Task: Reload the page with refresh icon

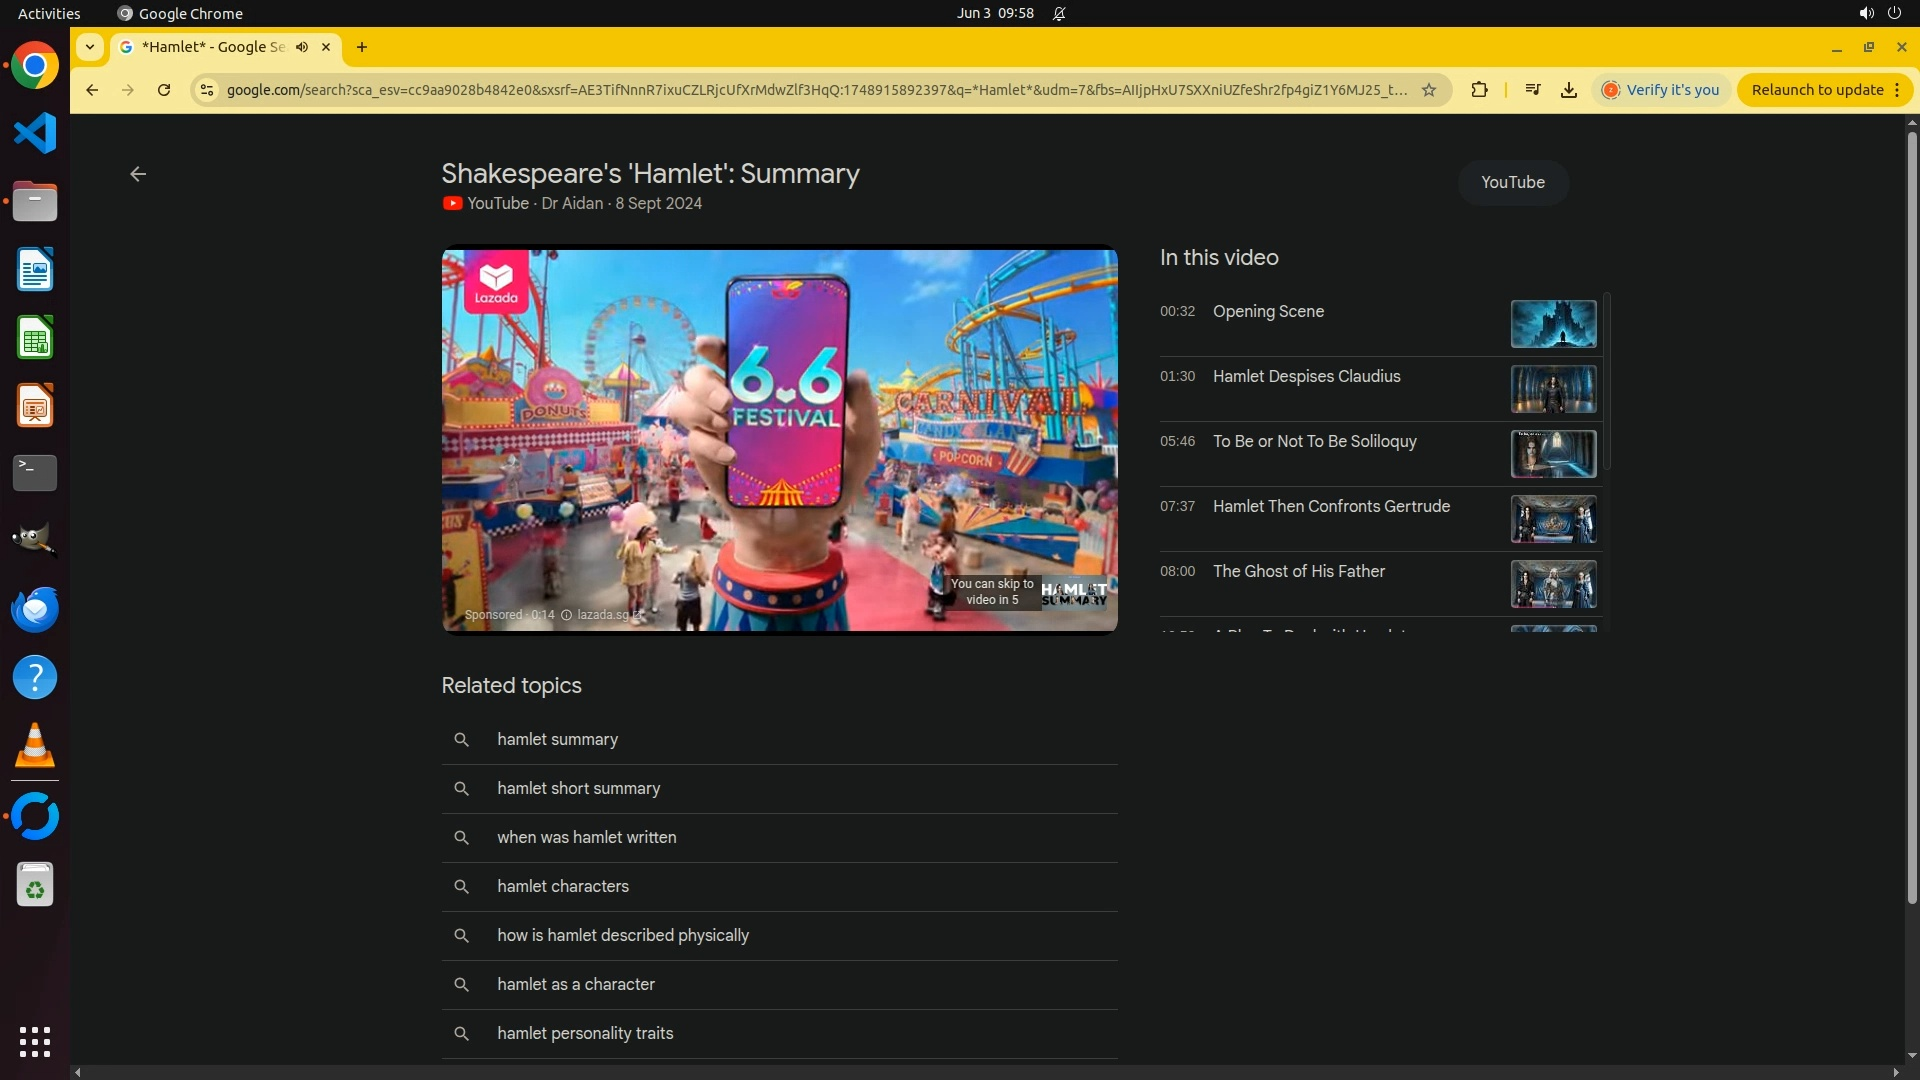Action: click(164, 90)
